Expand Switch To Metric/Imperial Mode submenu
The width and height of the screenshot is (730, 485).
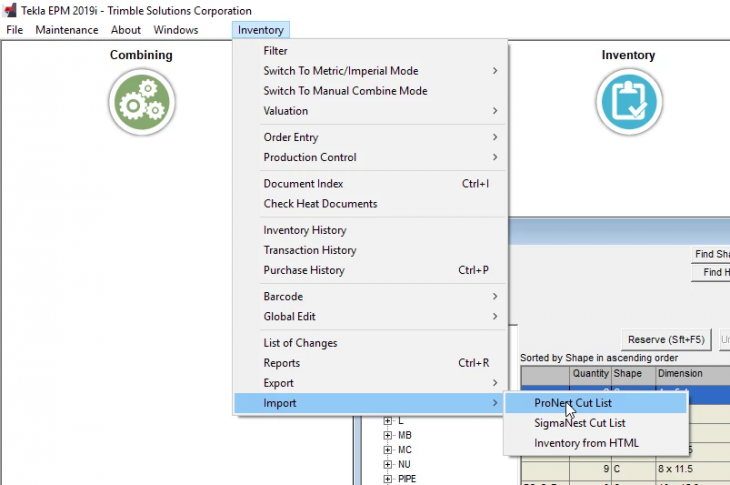[370, 71]
